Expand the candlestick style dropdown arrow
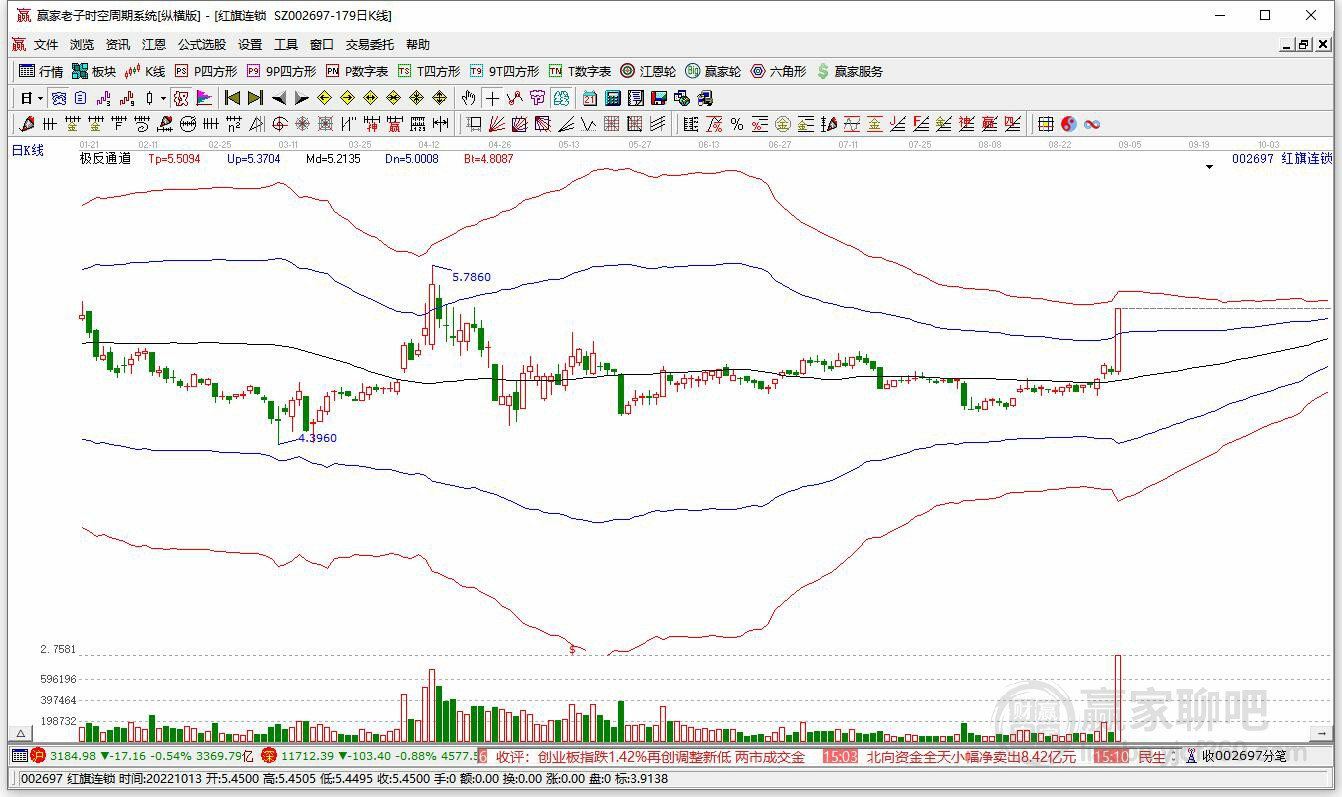Viewport: 1342px width, 797px height. coord(163,99)
